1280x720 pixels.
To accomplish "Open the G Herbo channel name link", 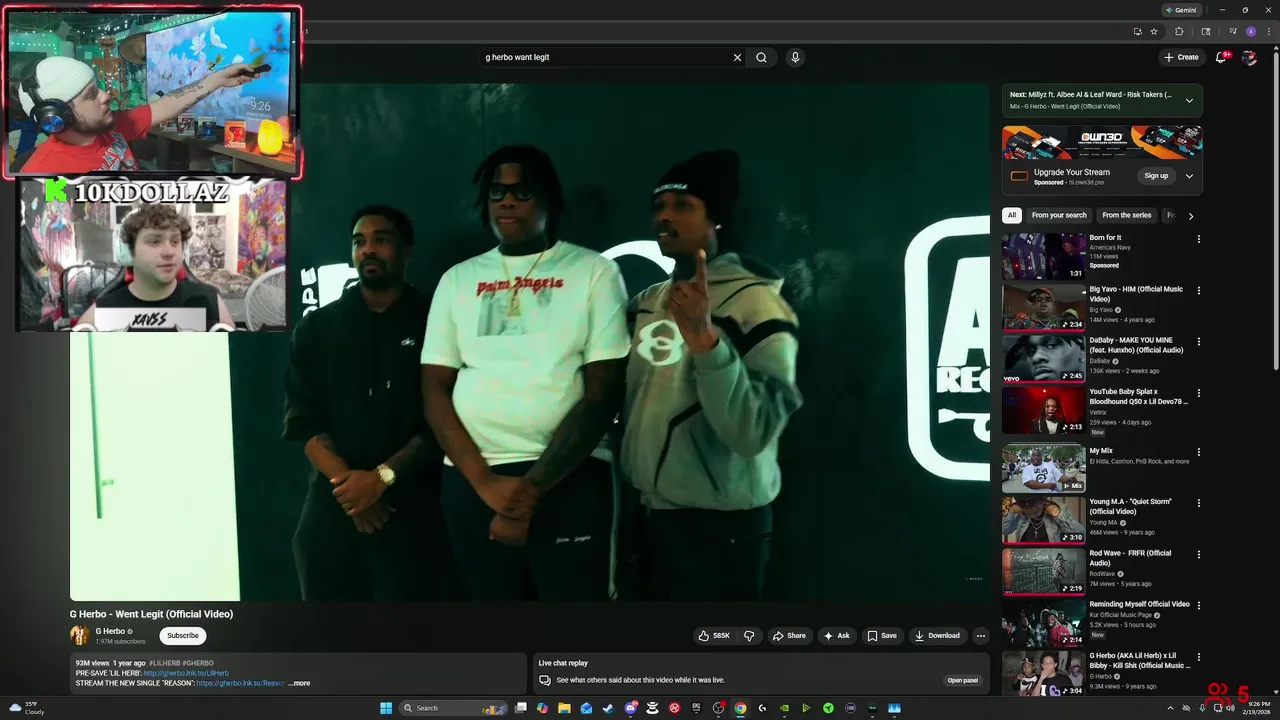I will point(110,631).
